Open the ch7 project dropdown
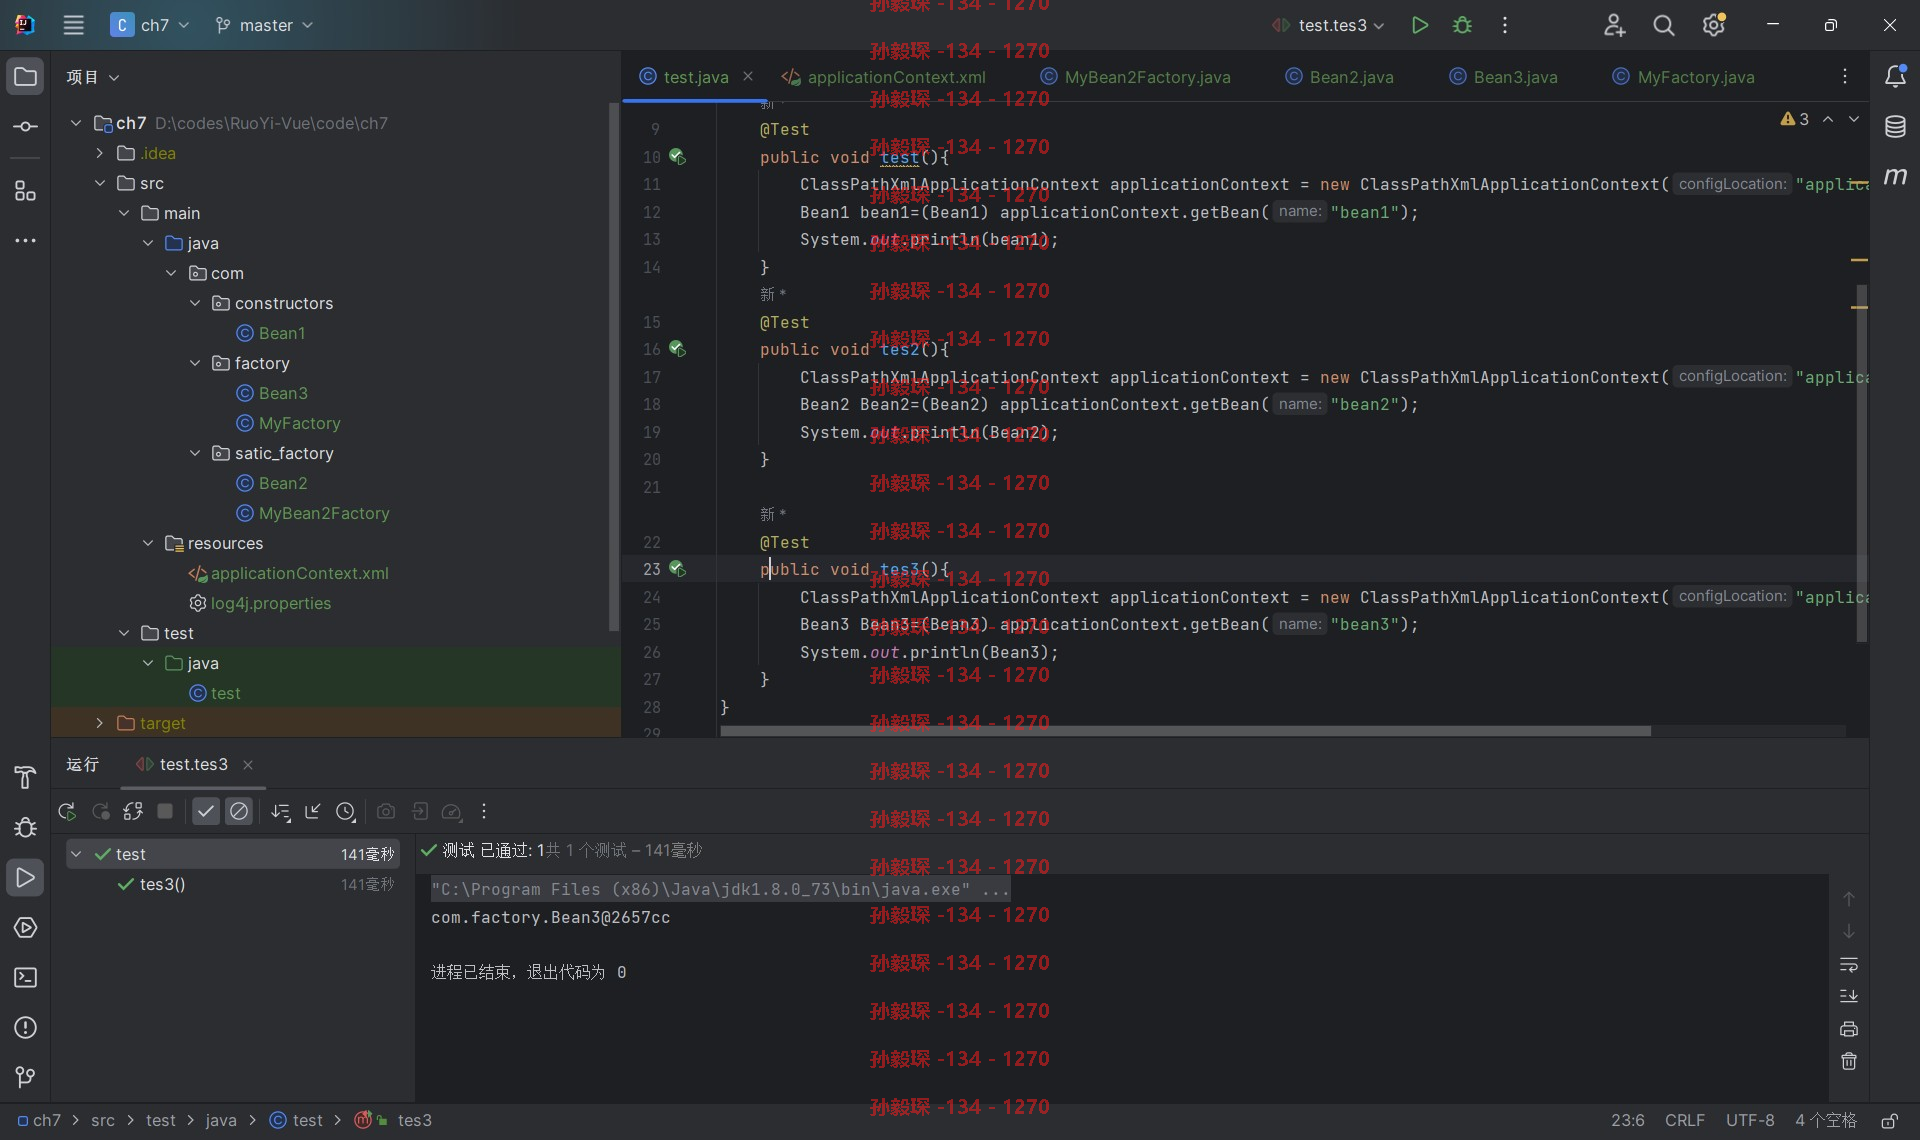The image size is (1920, 1140). click(x=150, y=25)
